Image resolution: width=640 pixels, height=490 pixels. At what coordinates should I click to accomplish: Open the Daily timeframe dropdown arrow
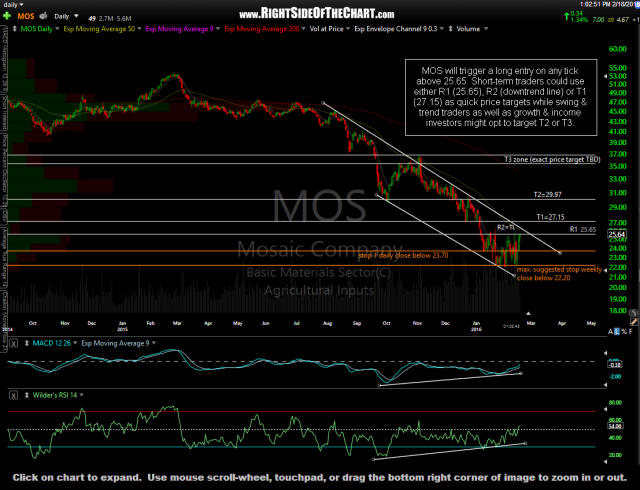click(76, 16)
